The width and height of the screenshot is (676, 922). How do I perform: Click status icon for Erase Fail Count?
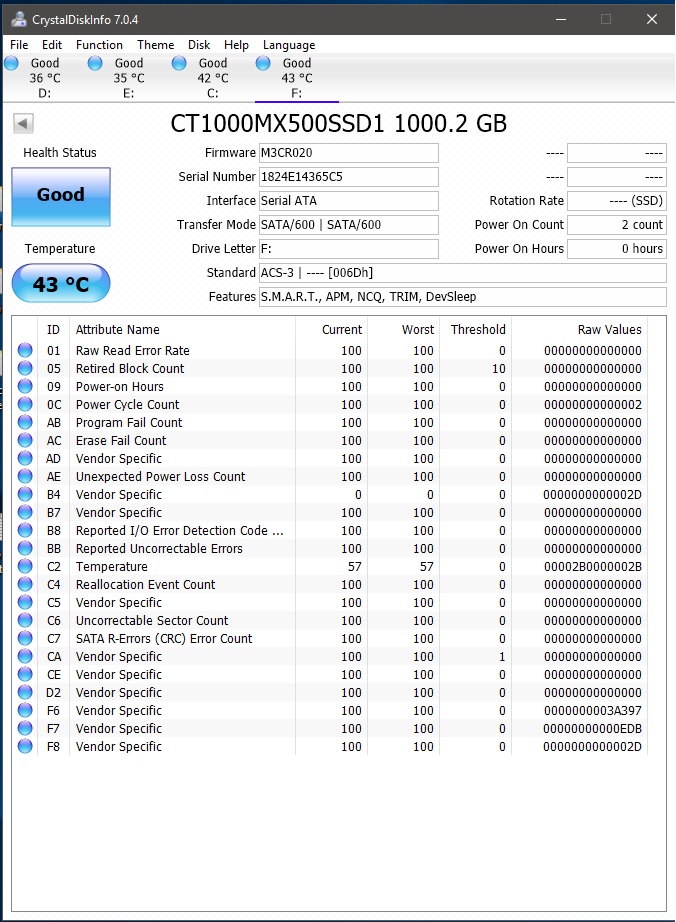coord(25,440)
